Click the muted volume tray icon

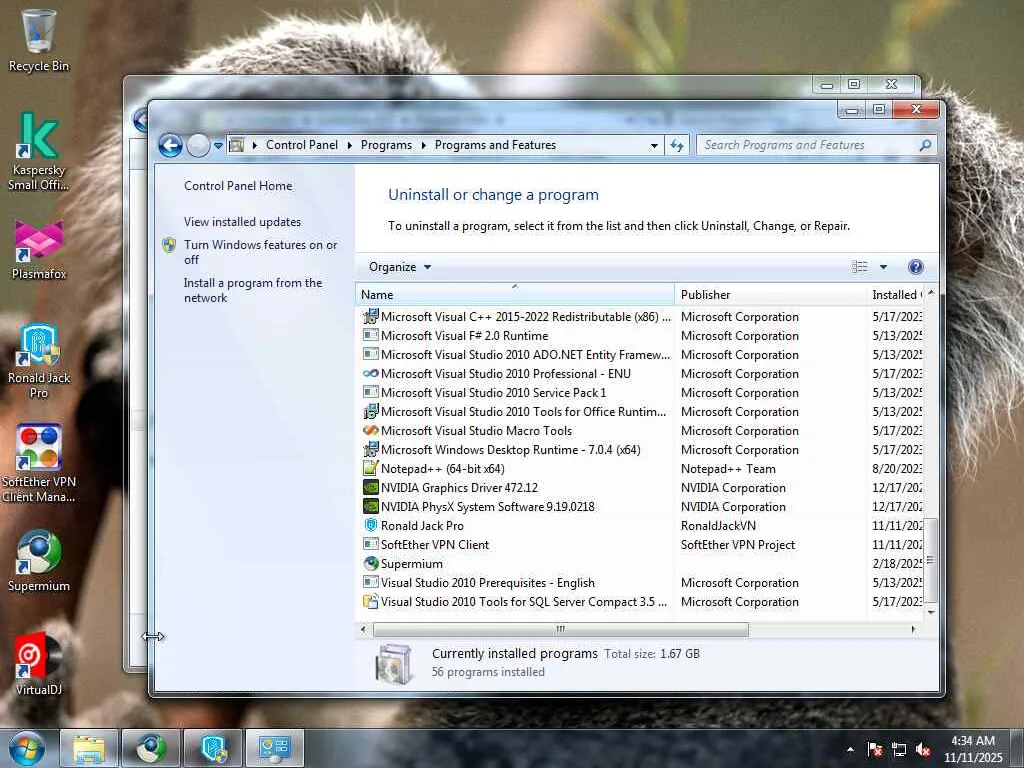point(923,750)
